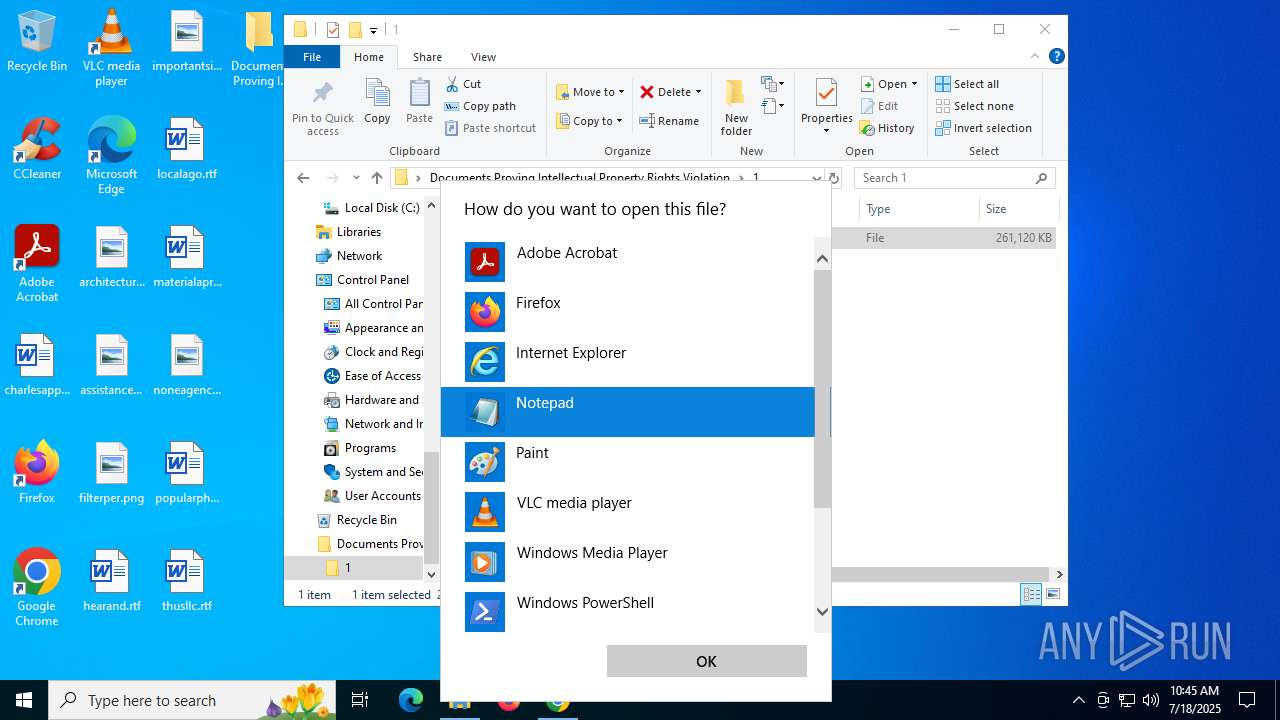This screenshot has height=720, width=1280.
Task: Click the Task View taskbar icon
Action: 360,700
